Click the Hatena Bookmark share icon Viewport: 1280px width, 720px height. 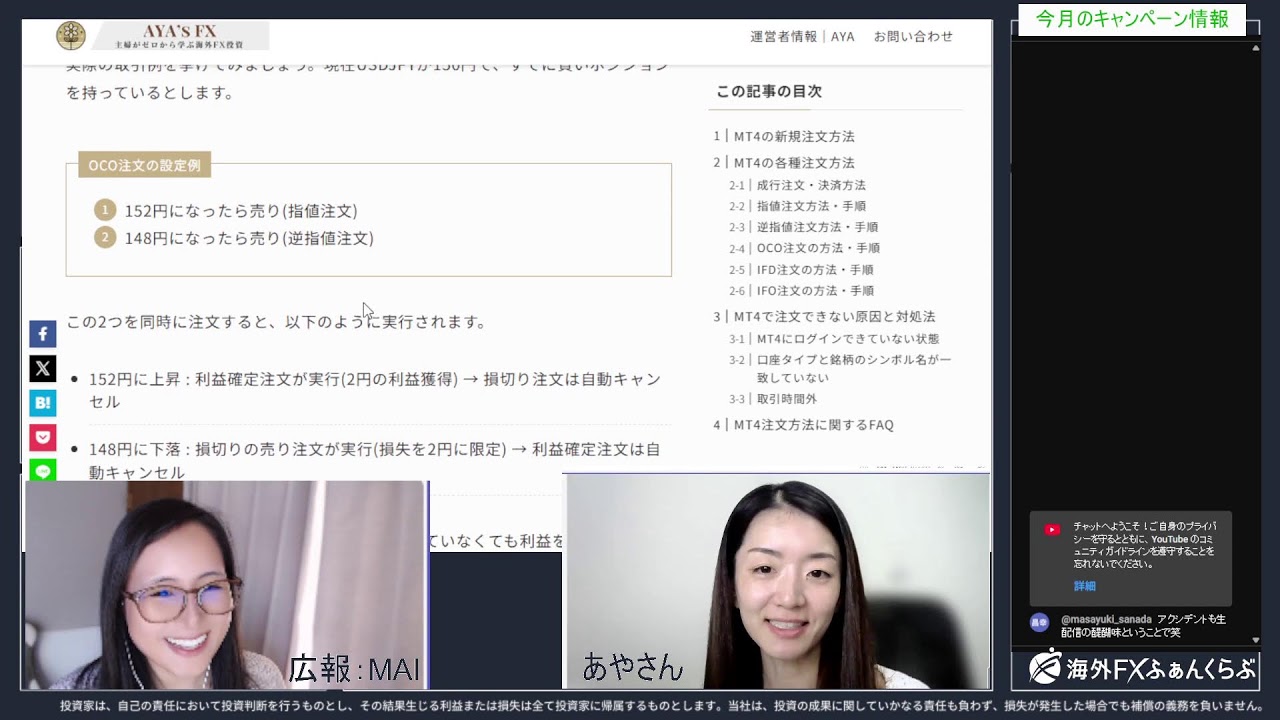[x=42, y=403]
